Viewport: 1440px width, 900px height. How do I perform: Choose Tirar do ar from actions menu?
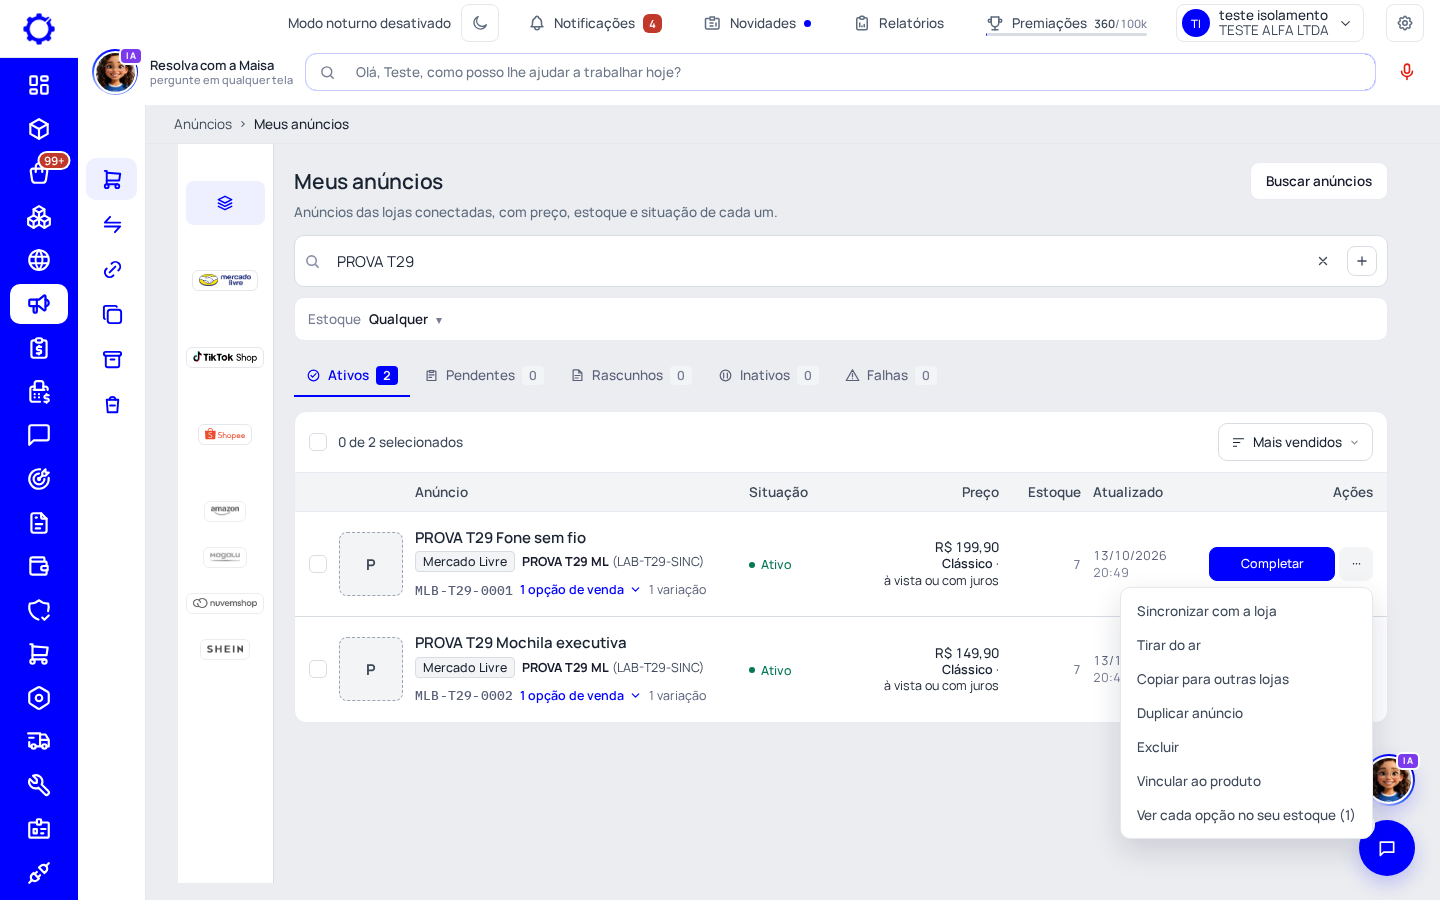(x=1246, y=645)
